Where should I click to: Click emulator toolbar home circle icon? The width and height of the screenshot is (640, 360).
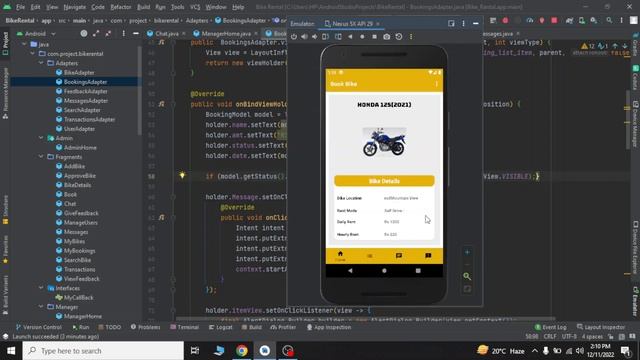point(362,37)
